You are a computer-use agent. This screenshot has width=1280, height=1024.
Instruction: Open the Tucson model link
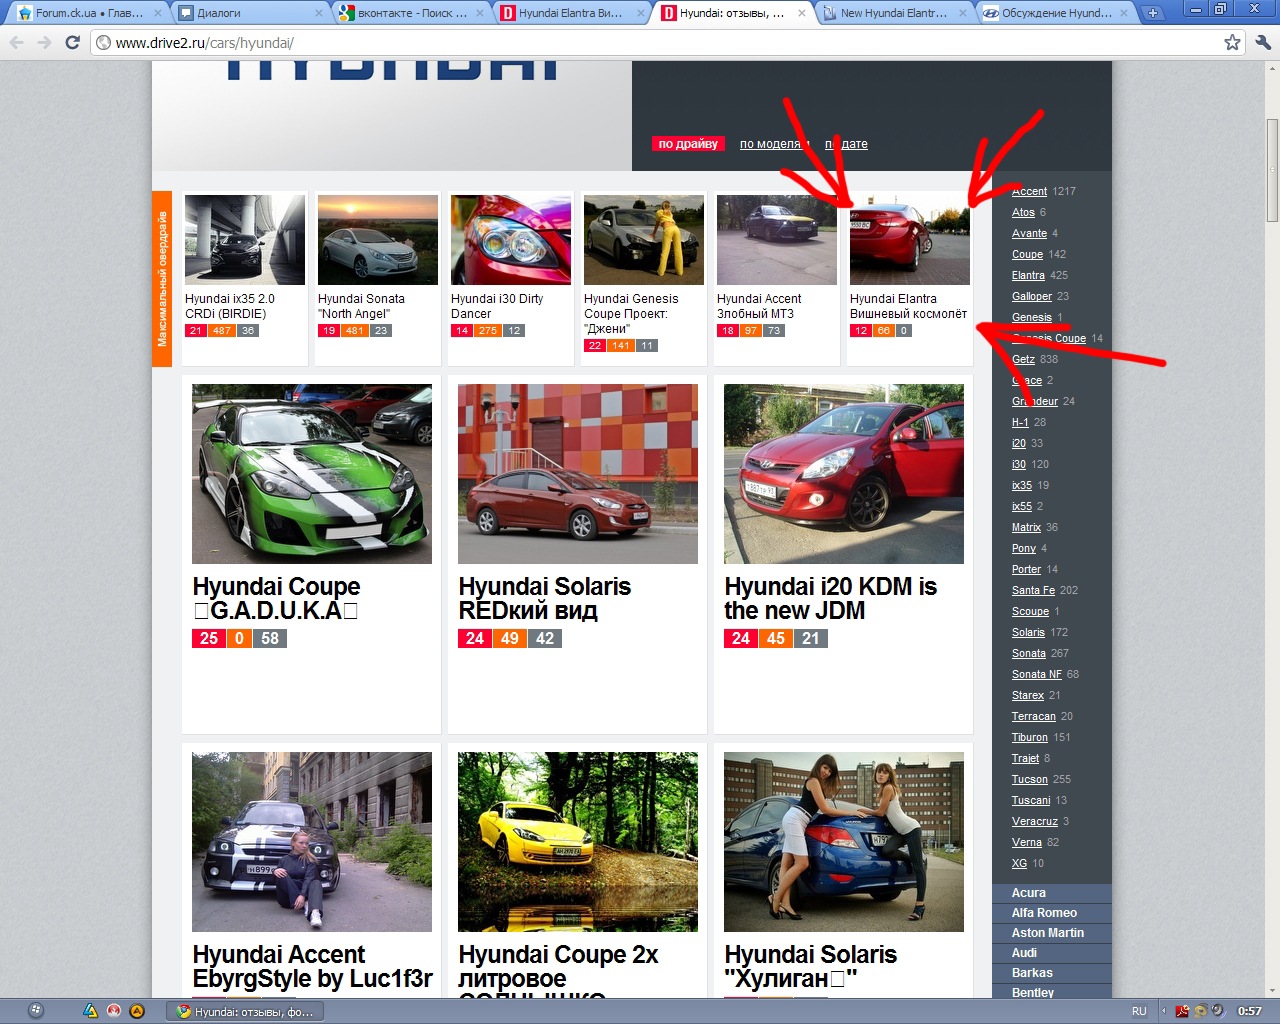pyautogui.click(x=1030, y=779)
